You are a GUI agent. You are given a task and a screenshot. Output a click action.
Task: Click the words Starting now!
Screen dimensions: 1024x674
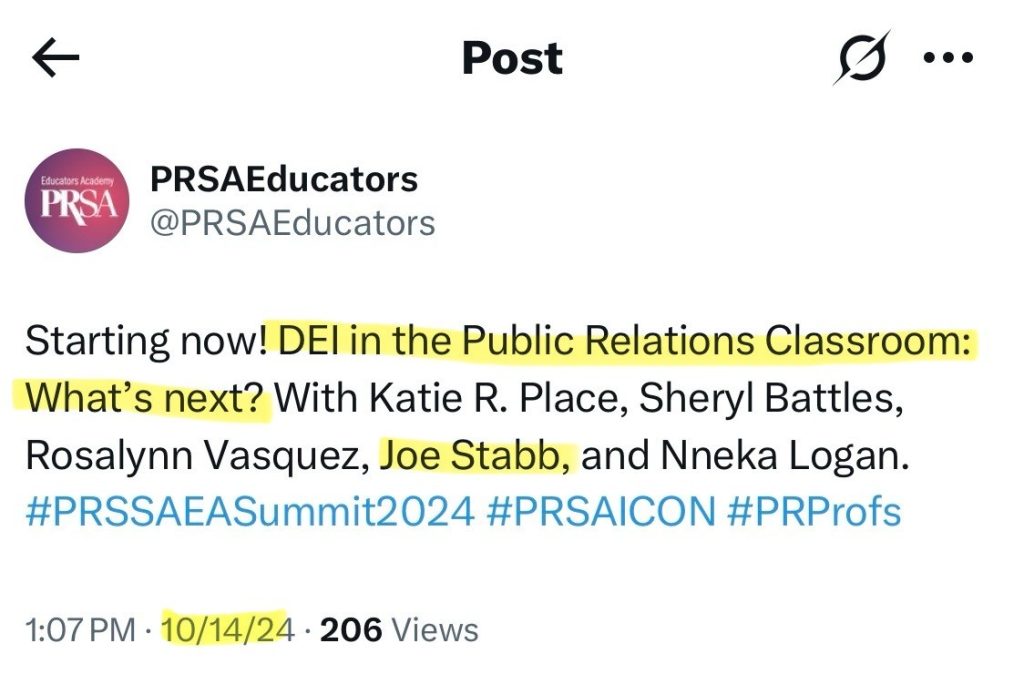(x=147, y=341)
